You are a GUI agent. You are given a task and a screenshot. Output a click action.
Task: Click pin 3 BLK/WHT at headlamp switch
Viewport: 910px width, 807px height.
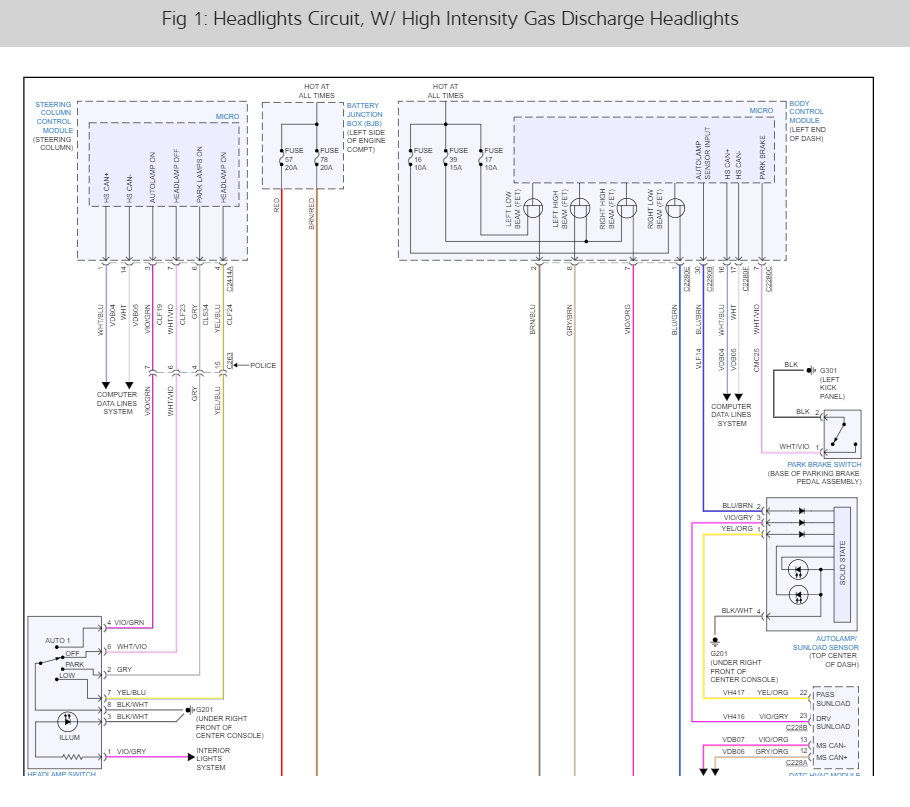tap(128, 716)
